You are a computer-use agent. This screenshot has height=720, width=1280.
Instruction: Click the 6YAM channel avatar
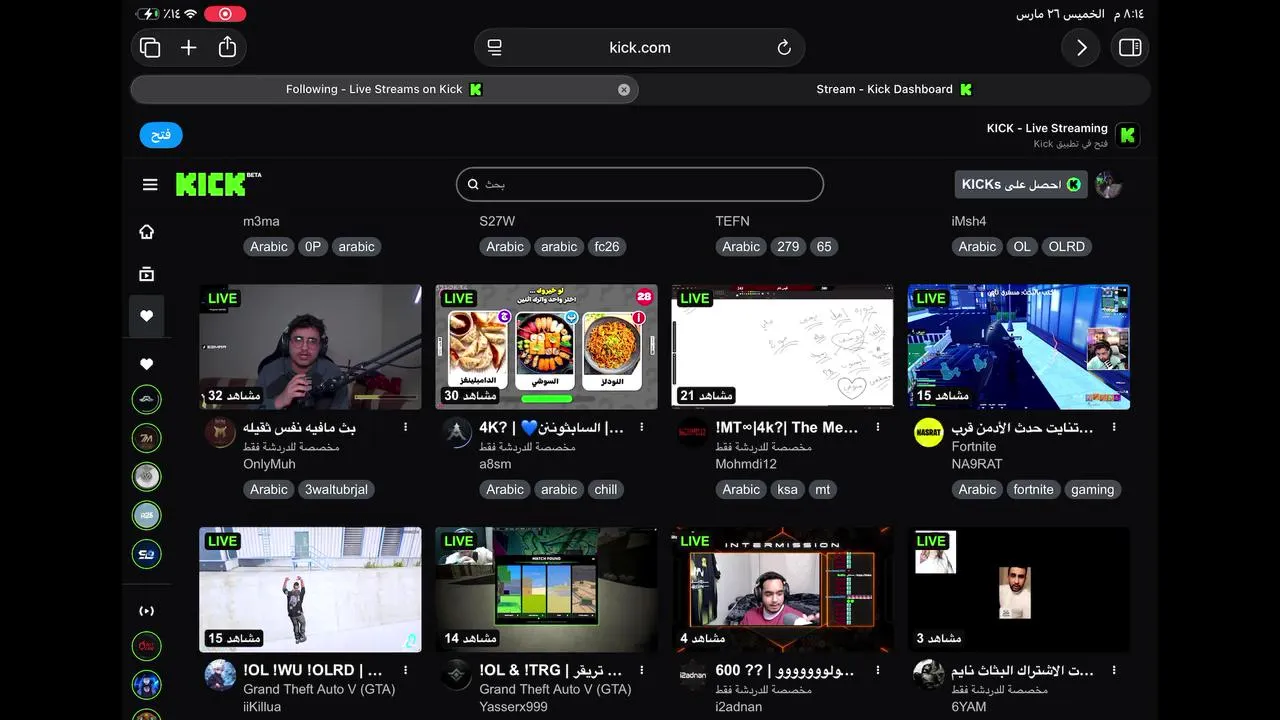[929, 675]
